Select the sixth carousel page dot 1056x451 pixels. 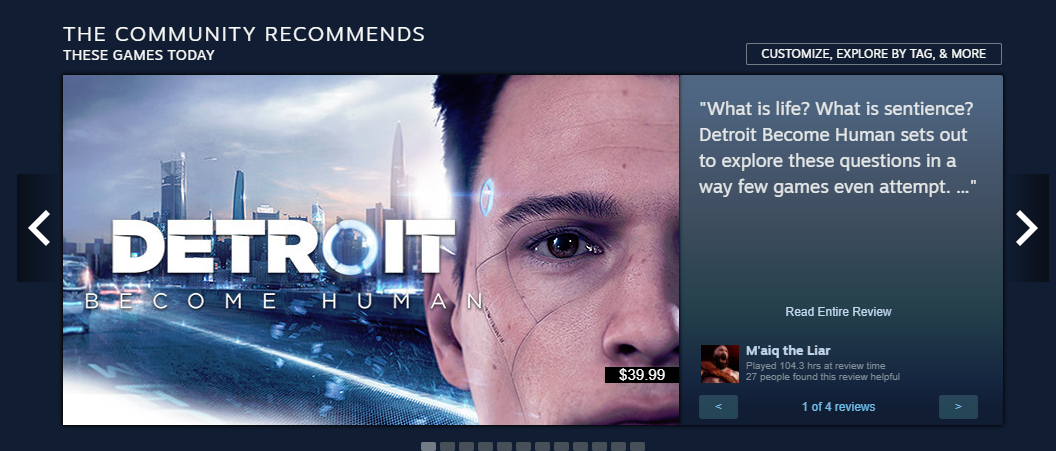[523, 447]
